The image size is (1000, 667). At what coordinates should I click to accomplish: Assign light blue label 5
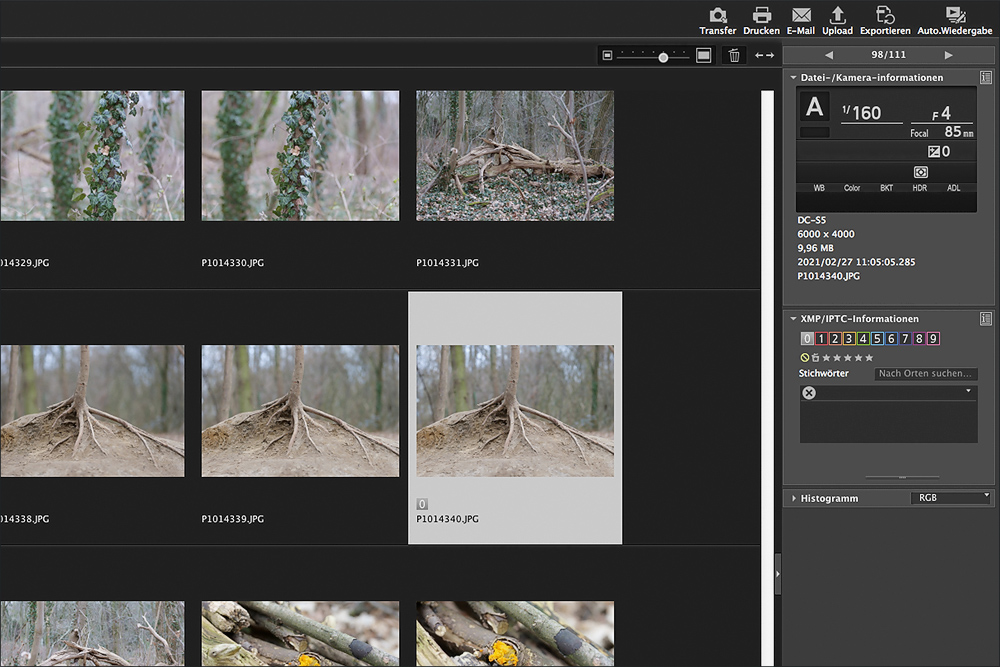pyautogui.click(x=877, y=339)
